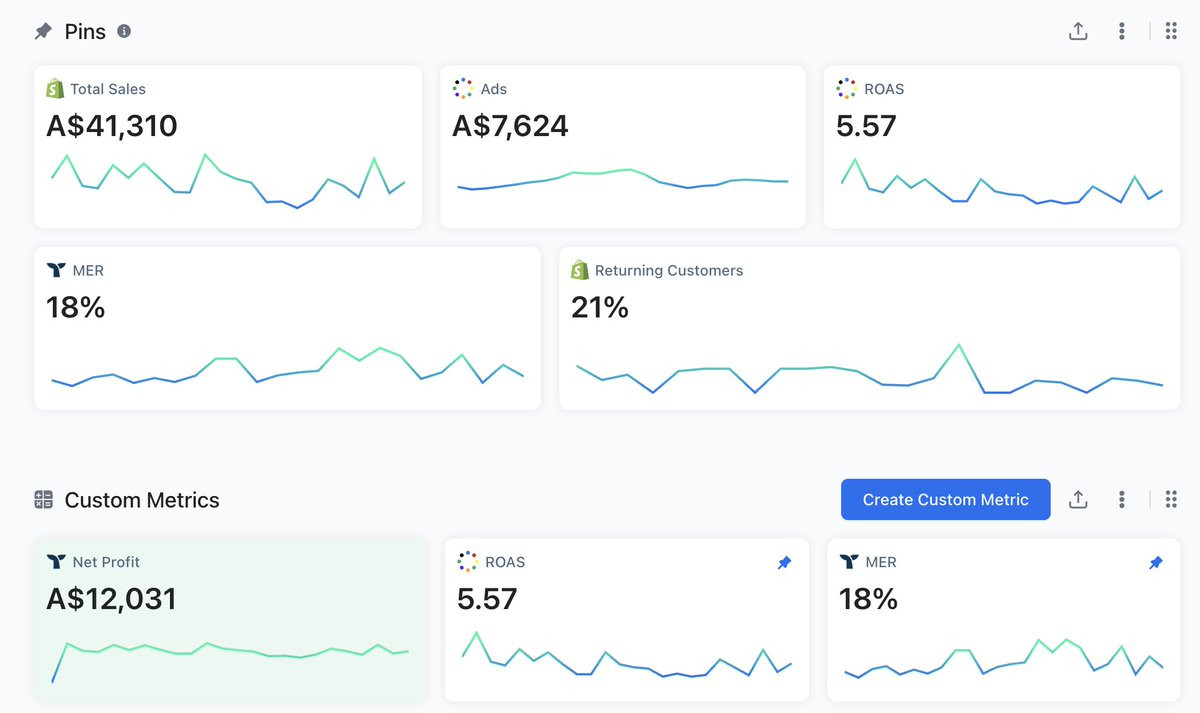1200x713 pixels.
Task: Click the Pins section heading text
Action: [85, 31]
